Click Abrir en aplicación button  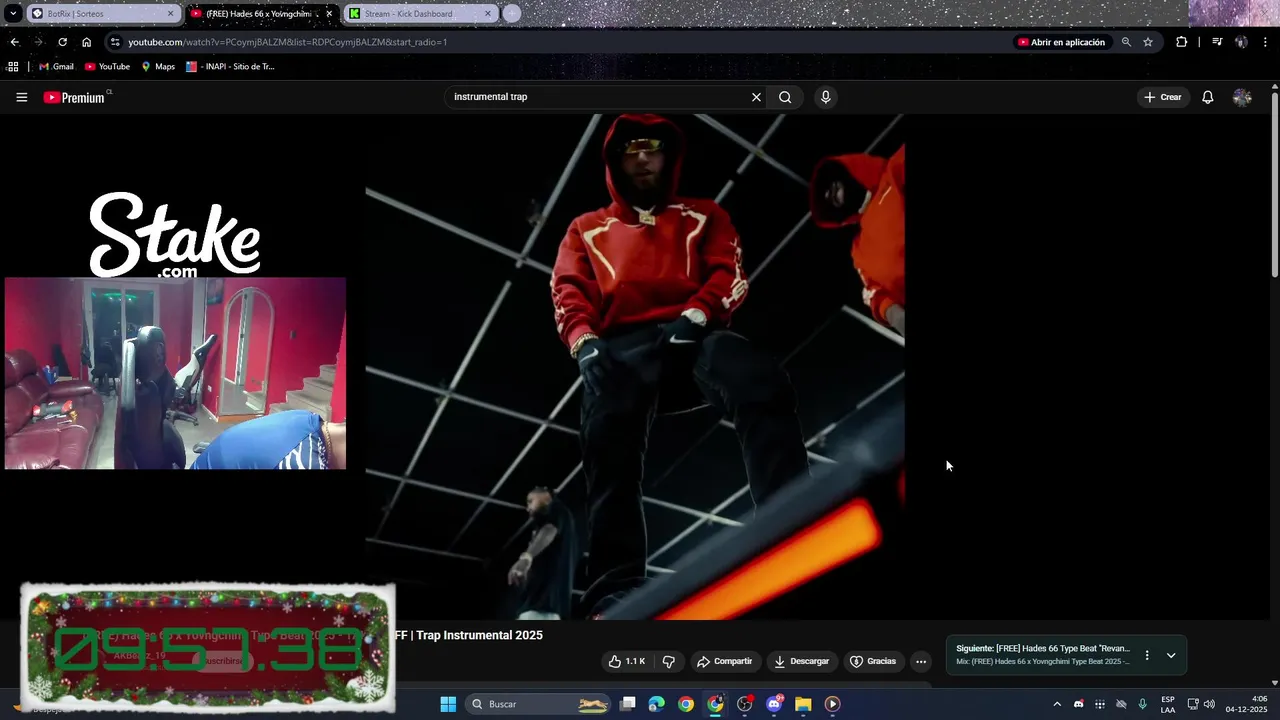1061,42
